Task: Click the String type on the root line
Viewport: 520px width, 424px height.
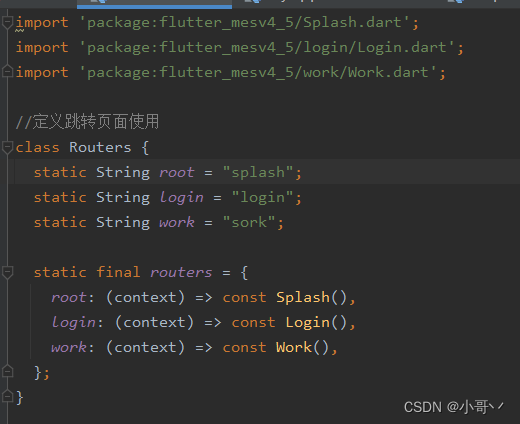Action: click(123, 173)
